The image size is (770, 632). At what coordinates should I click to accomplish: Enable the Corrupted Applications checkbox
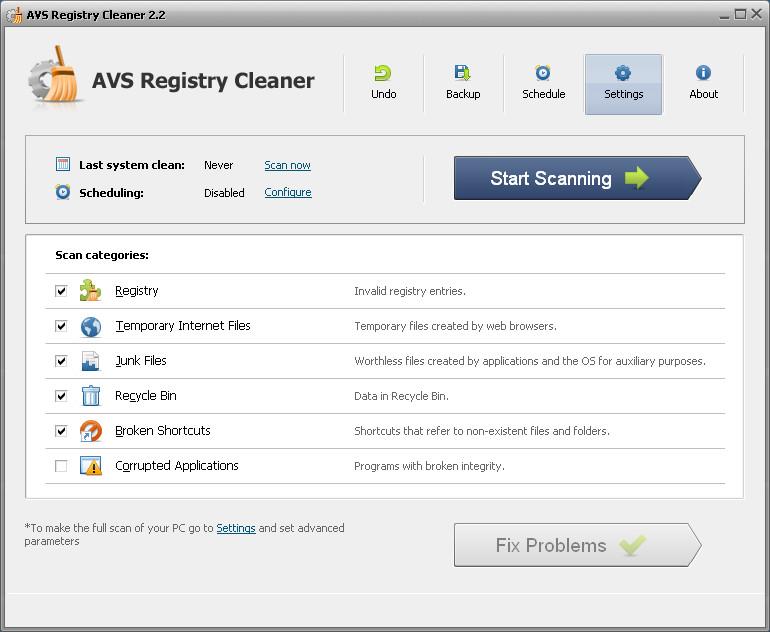coord(61,466)
